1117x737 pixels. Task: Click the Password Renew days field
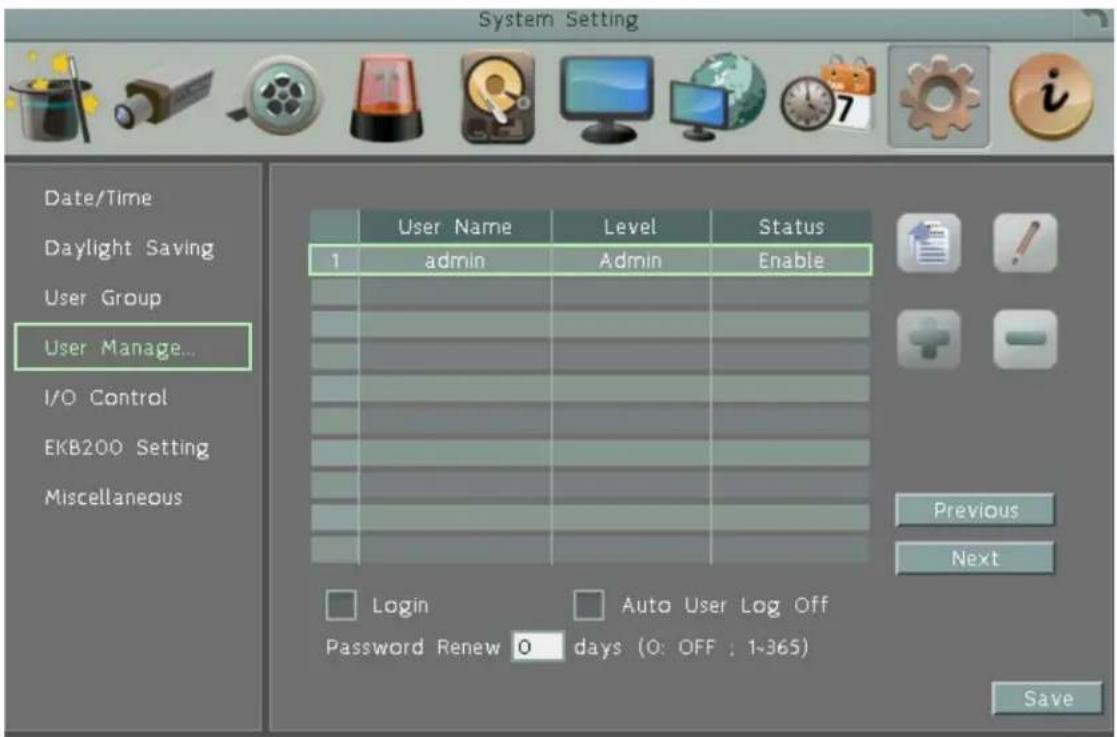coord(538,647)
